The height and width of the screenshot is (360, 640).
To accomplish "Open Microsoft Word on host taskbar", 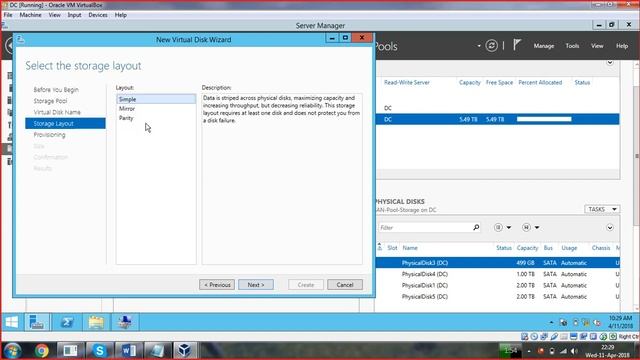I will 129,351.
